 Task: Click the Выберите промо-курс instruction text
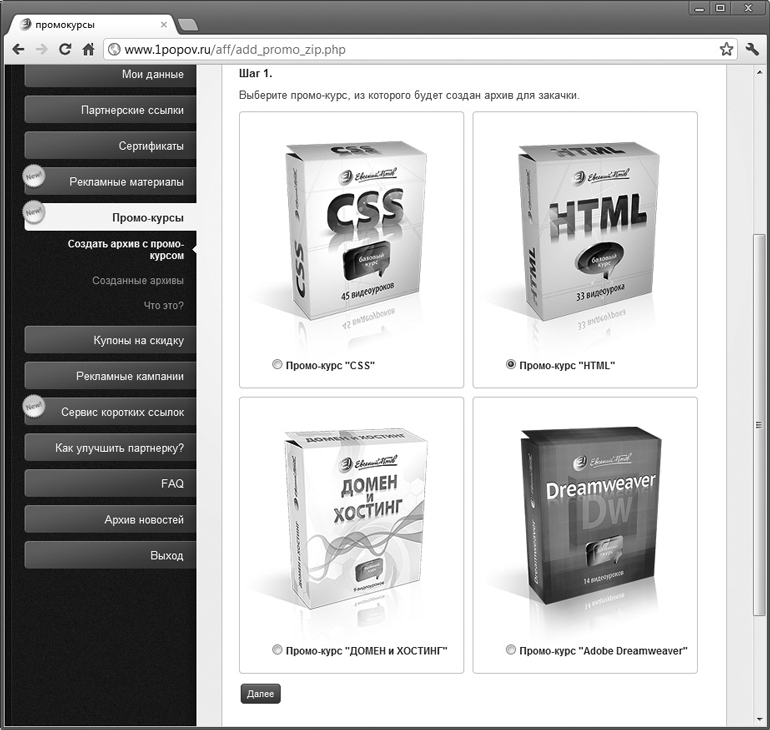pos(409,95)
